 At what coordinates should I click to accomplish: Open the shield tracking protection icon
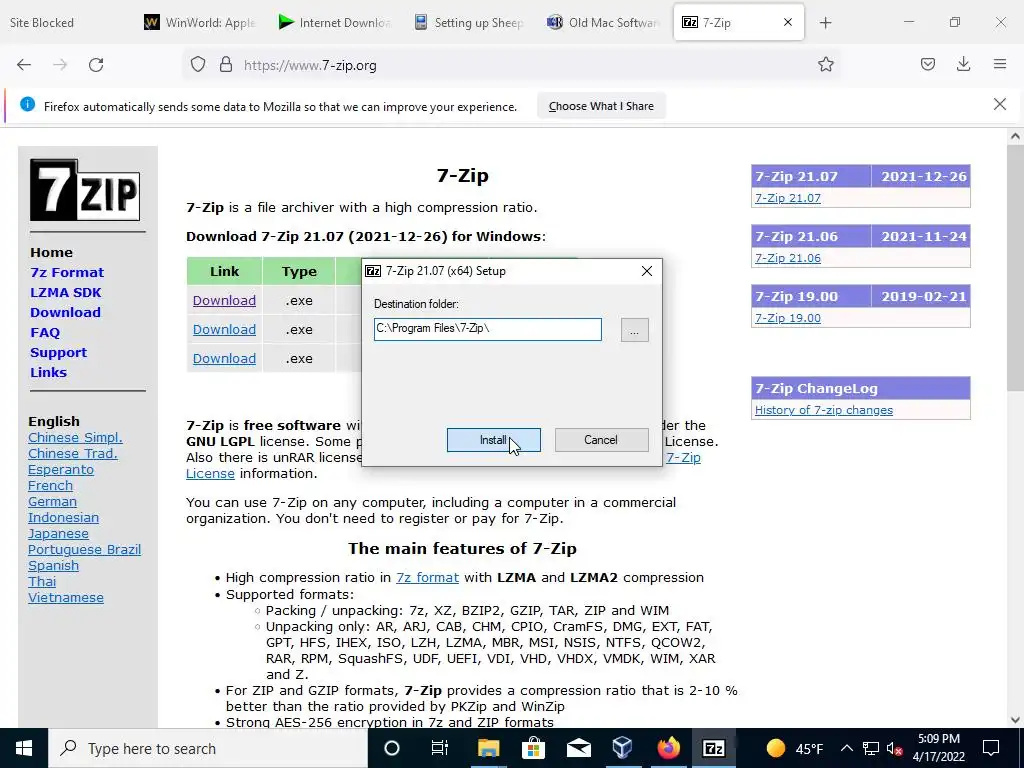pyautogui.click(x=198, y=65)
